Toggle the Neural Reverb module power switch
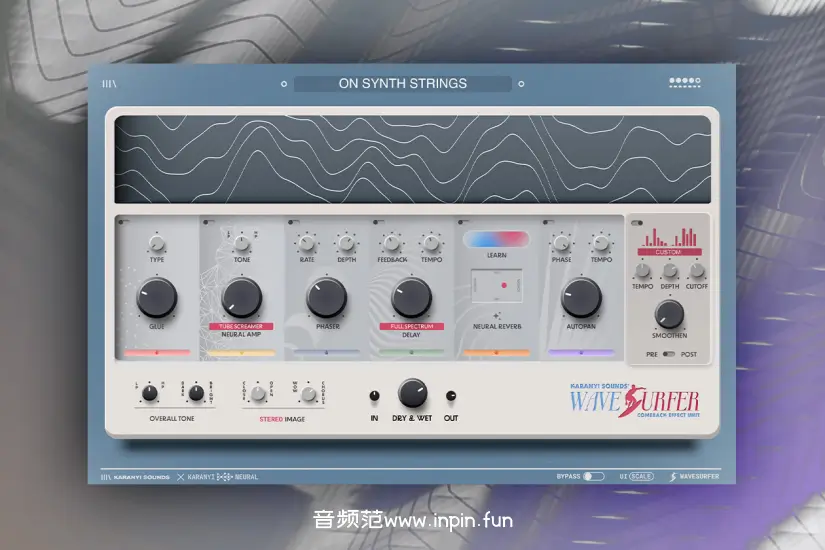825x550 pixels. 463,222
